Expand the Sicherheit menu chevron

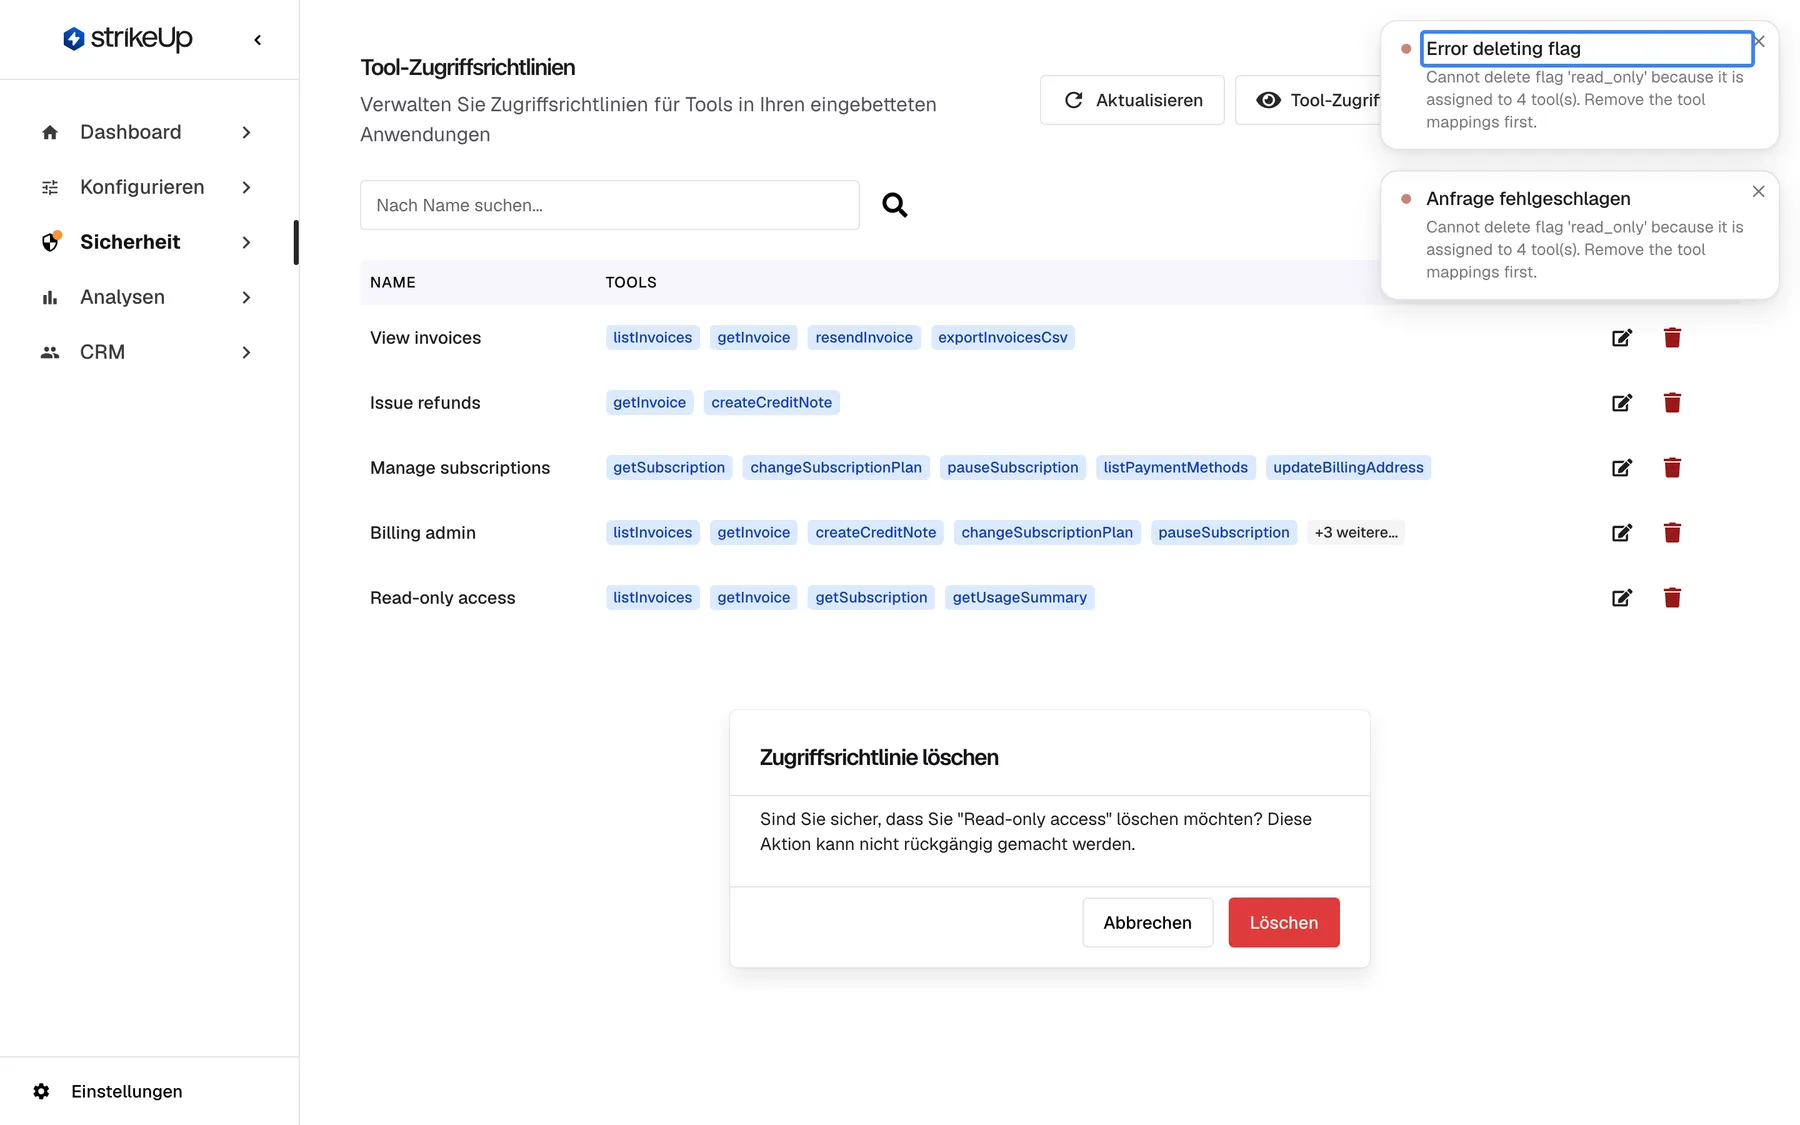(246, 242)
